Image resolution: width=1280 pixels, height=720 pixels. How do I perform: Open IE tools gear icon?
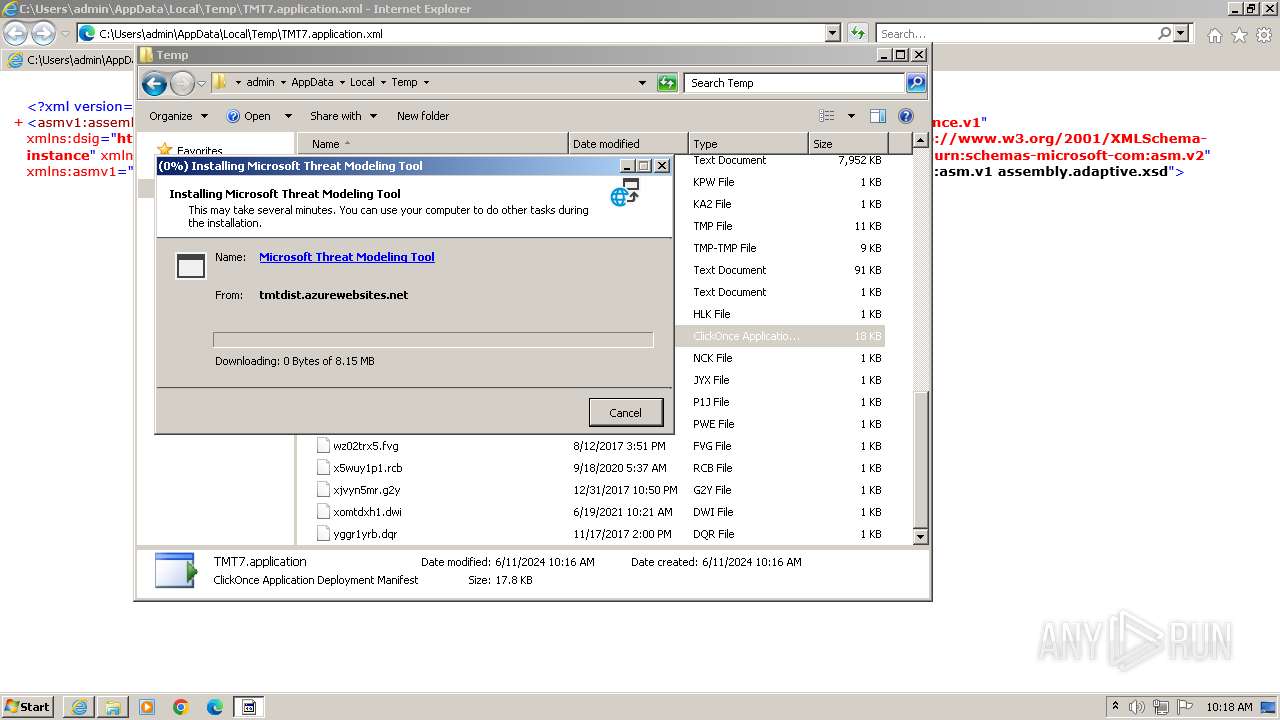1263,35
